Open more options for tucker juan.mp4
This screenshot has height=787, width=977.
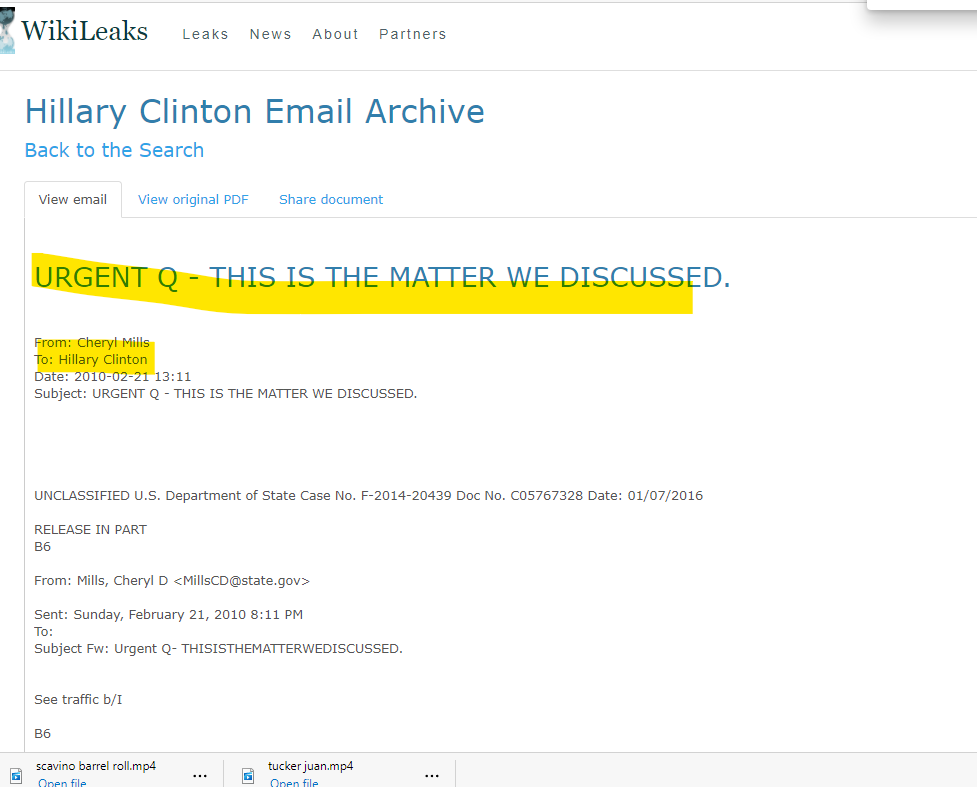click(x=432, y=776)
